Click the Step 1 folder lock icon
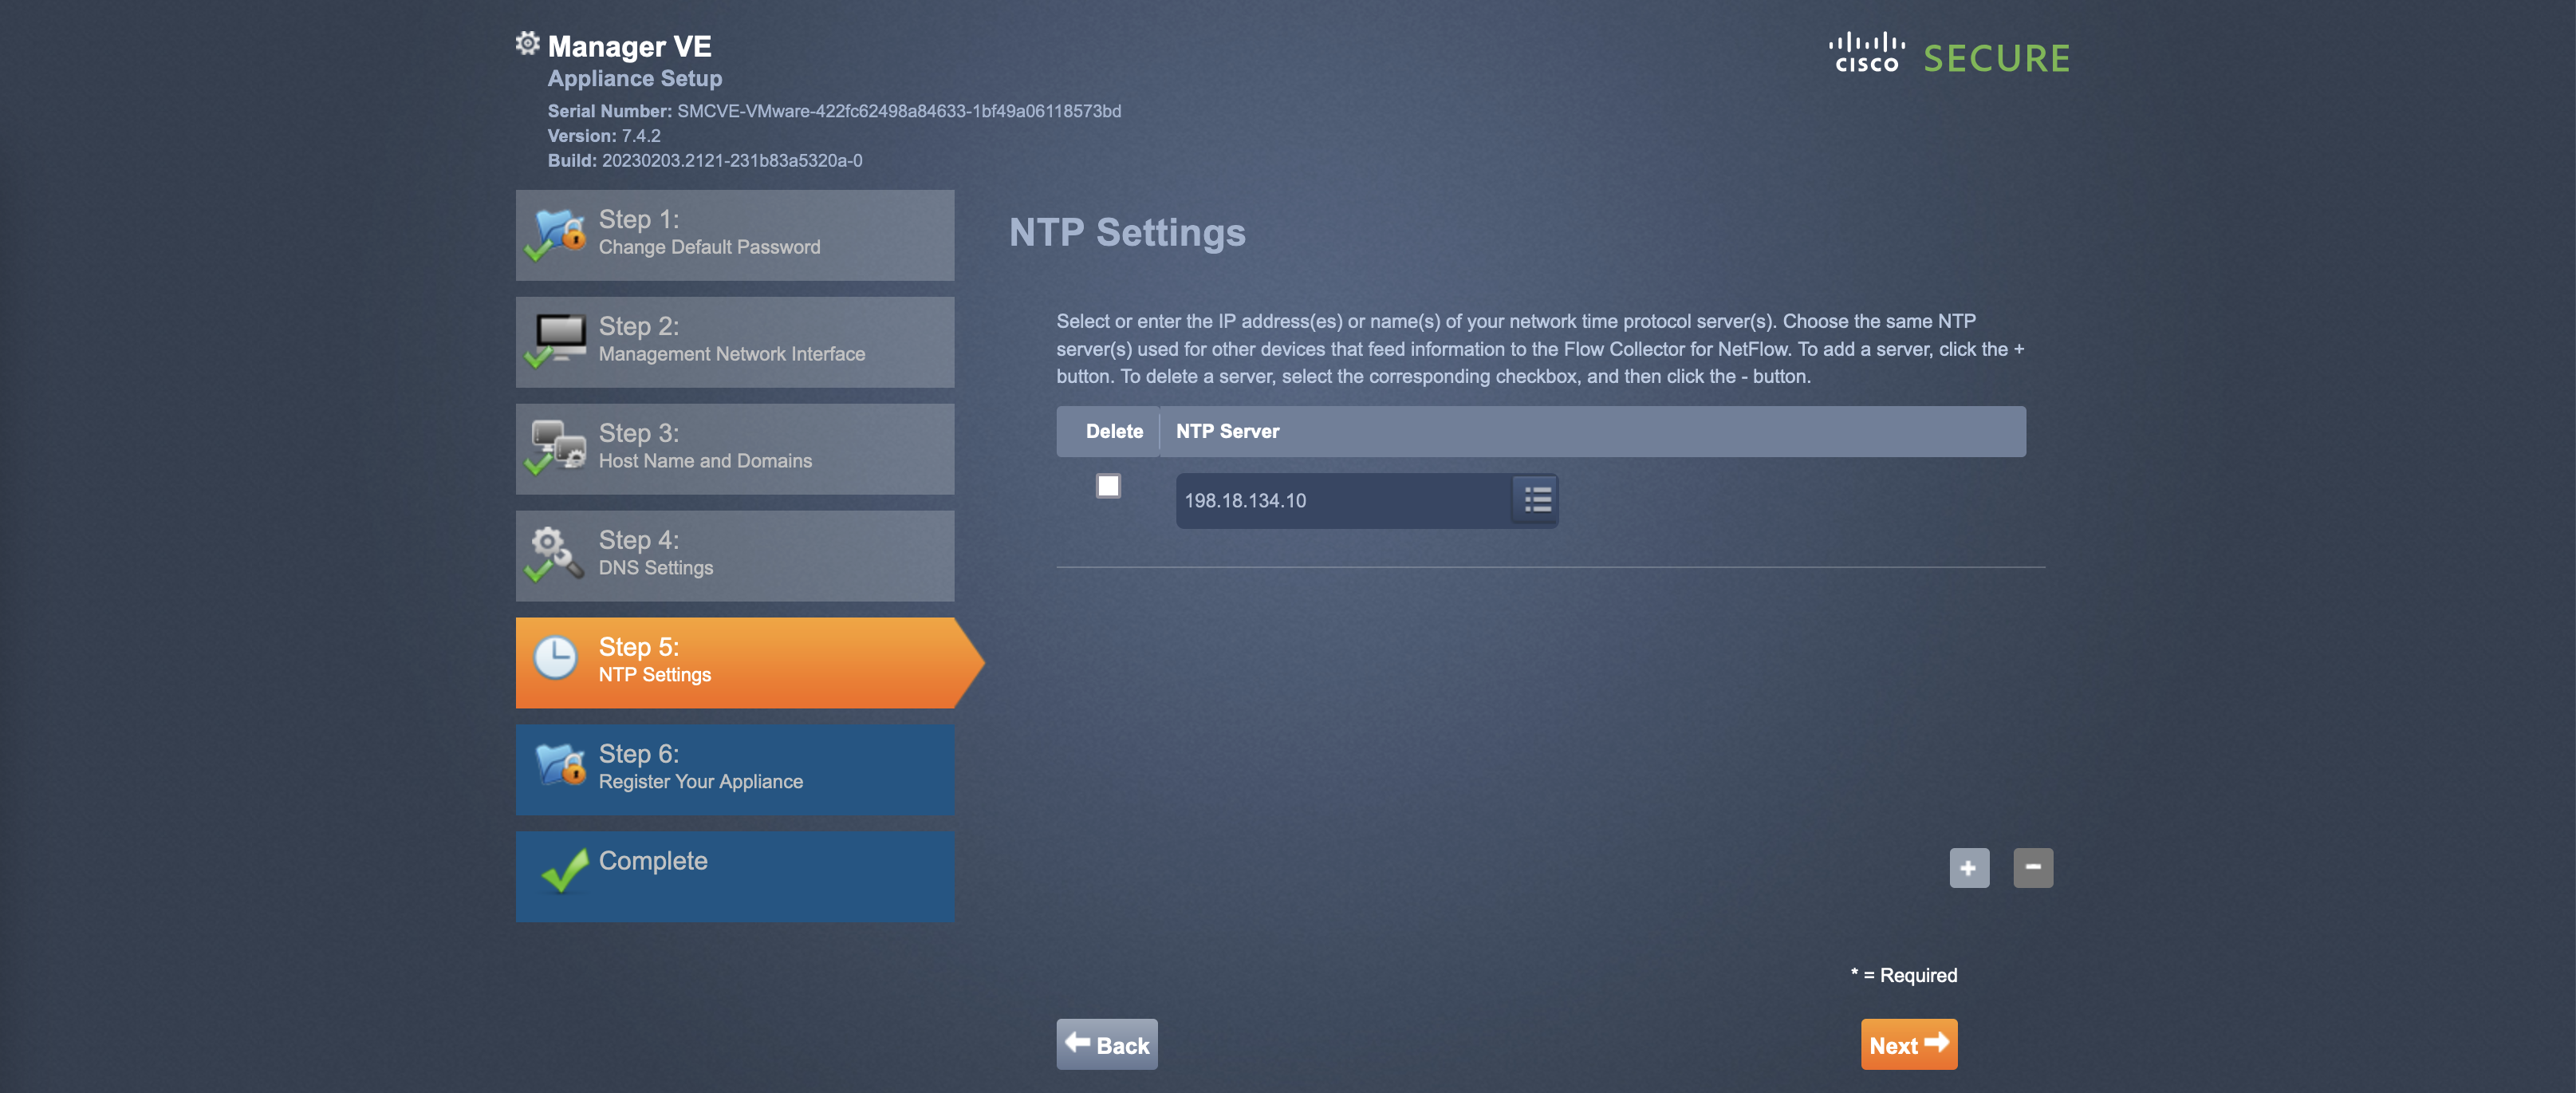This screenshot has height=1093, width=2576. click(x=559, y=234)
